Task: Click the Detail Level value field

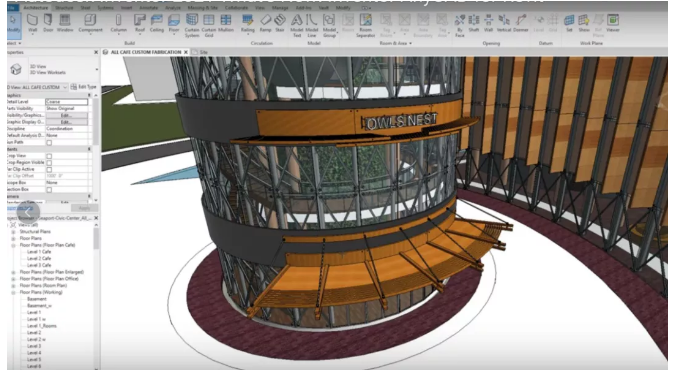Action: (67, 102)
